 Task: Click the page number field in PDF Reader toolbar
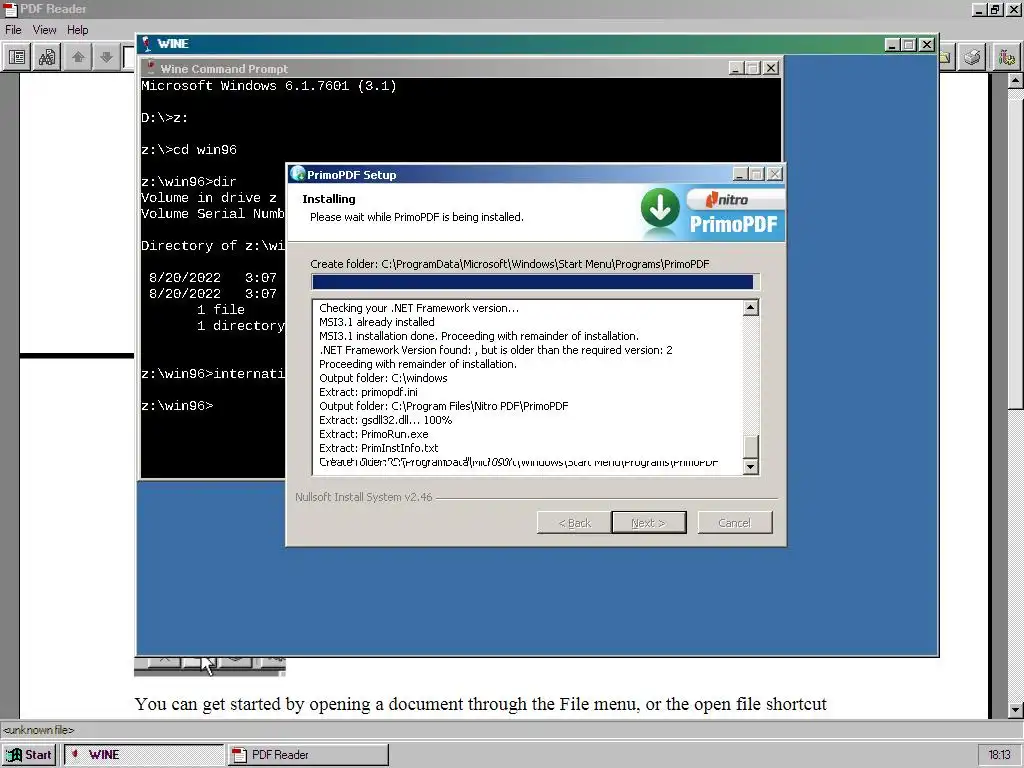[x=129, y=57]
